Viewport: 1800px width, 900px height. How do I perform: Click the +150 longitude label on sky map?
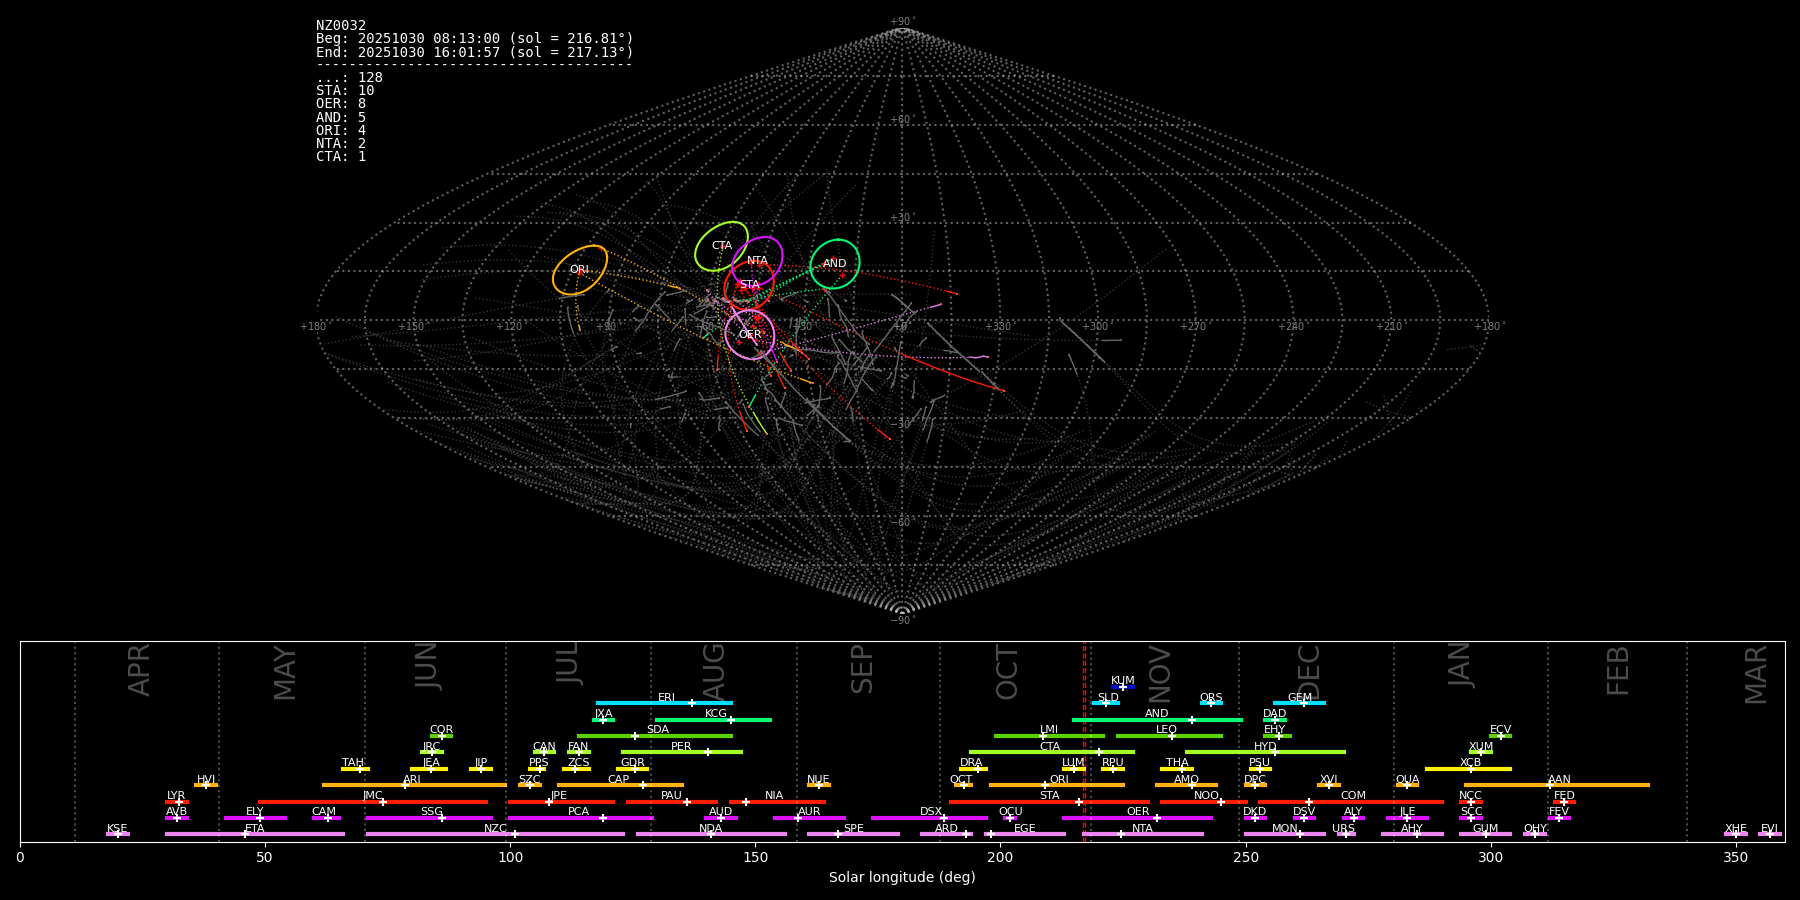pyautogui.click(x=411, y=327)
